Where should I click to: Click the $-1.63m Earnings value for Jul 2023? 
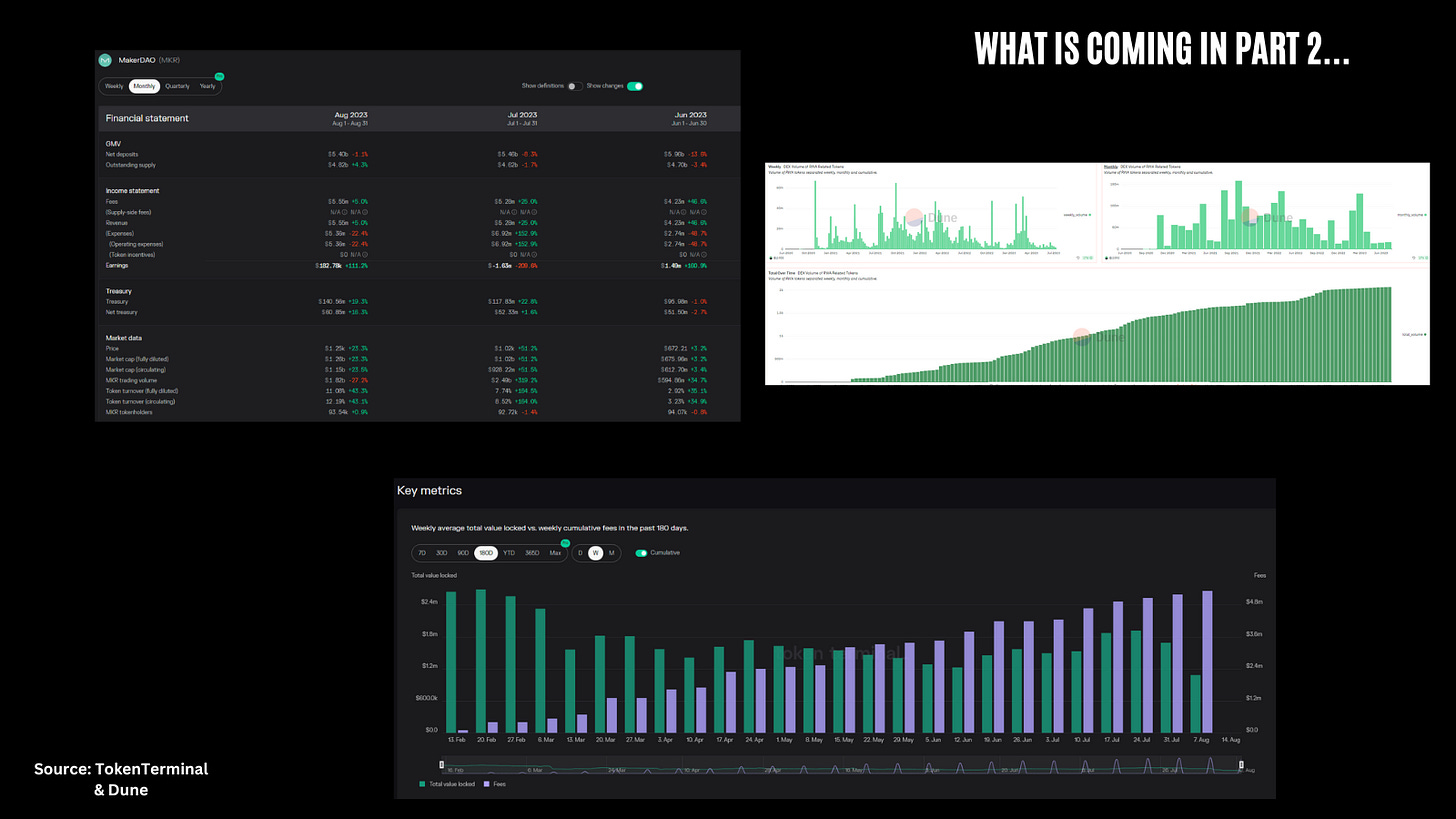pos(500,266)
